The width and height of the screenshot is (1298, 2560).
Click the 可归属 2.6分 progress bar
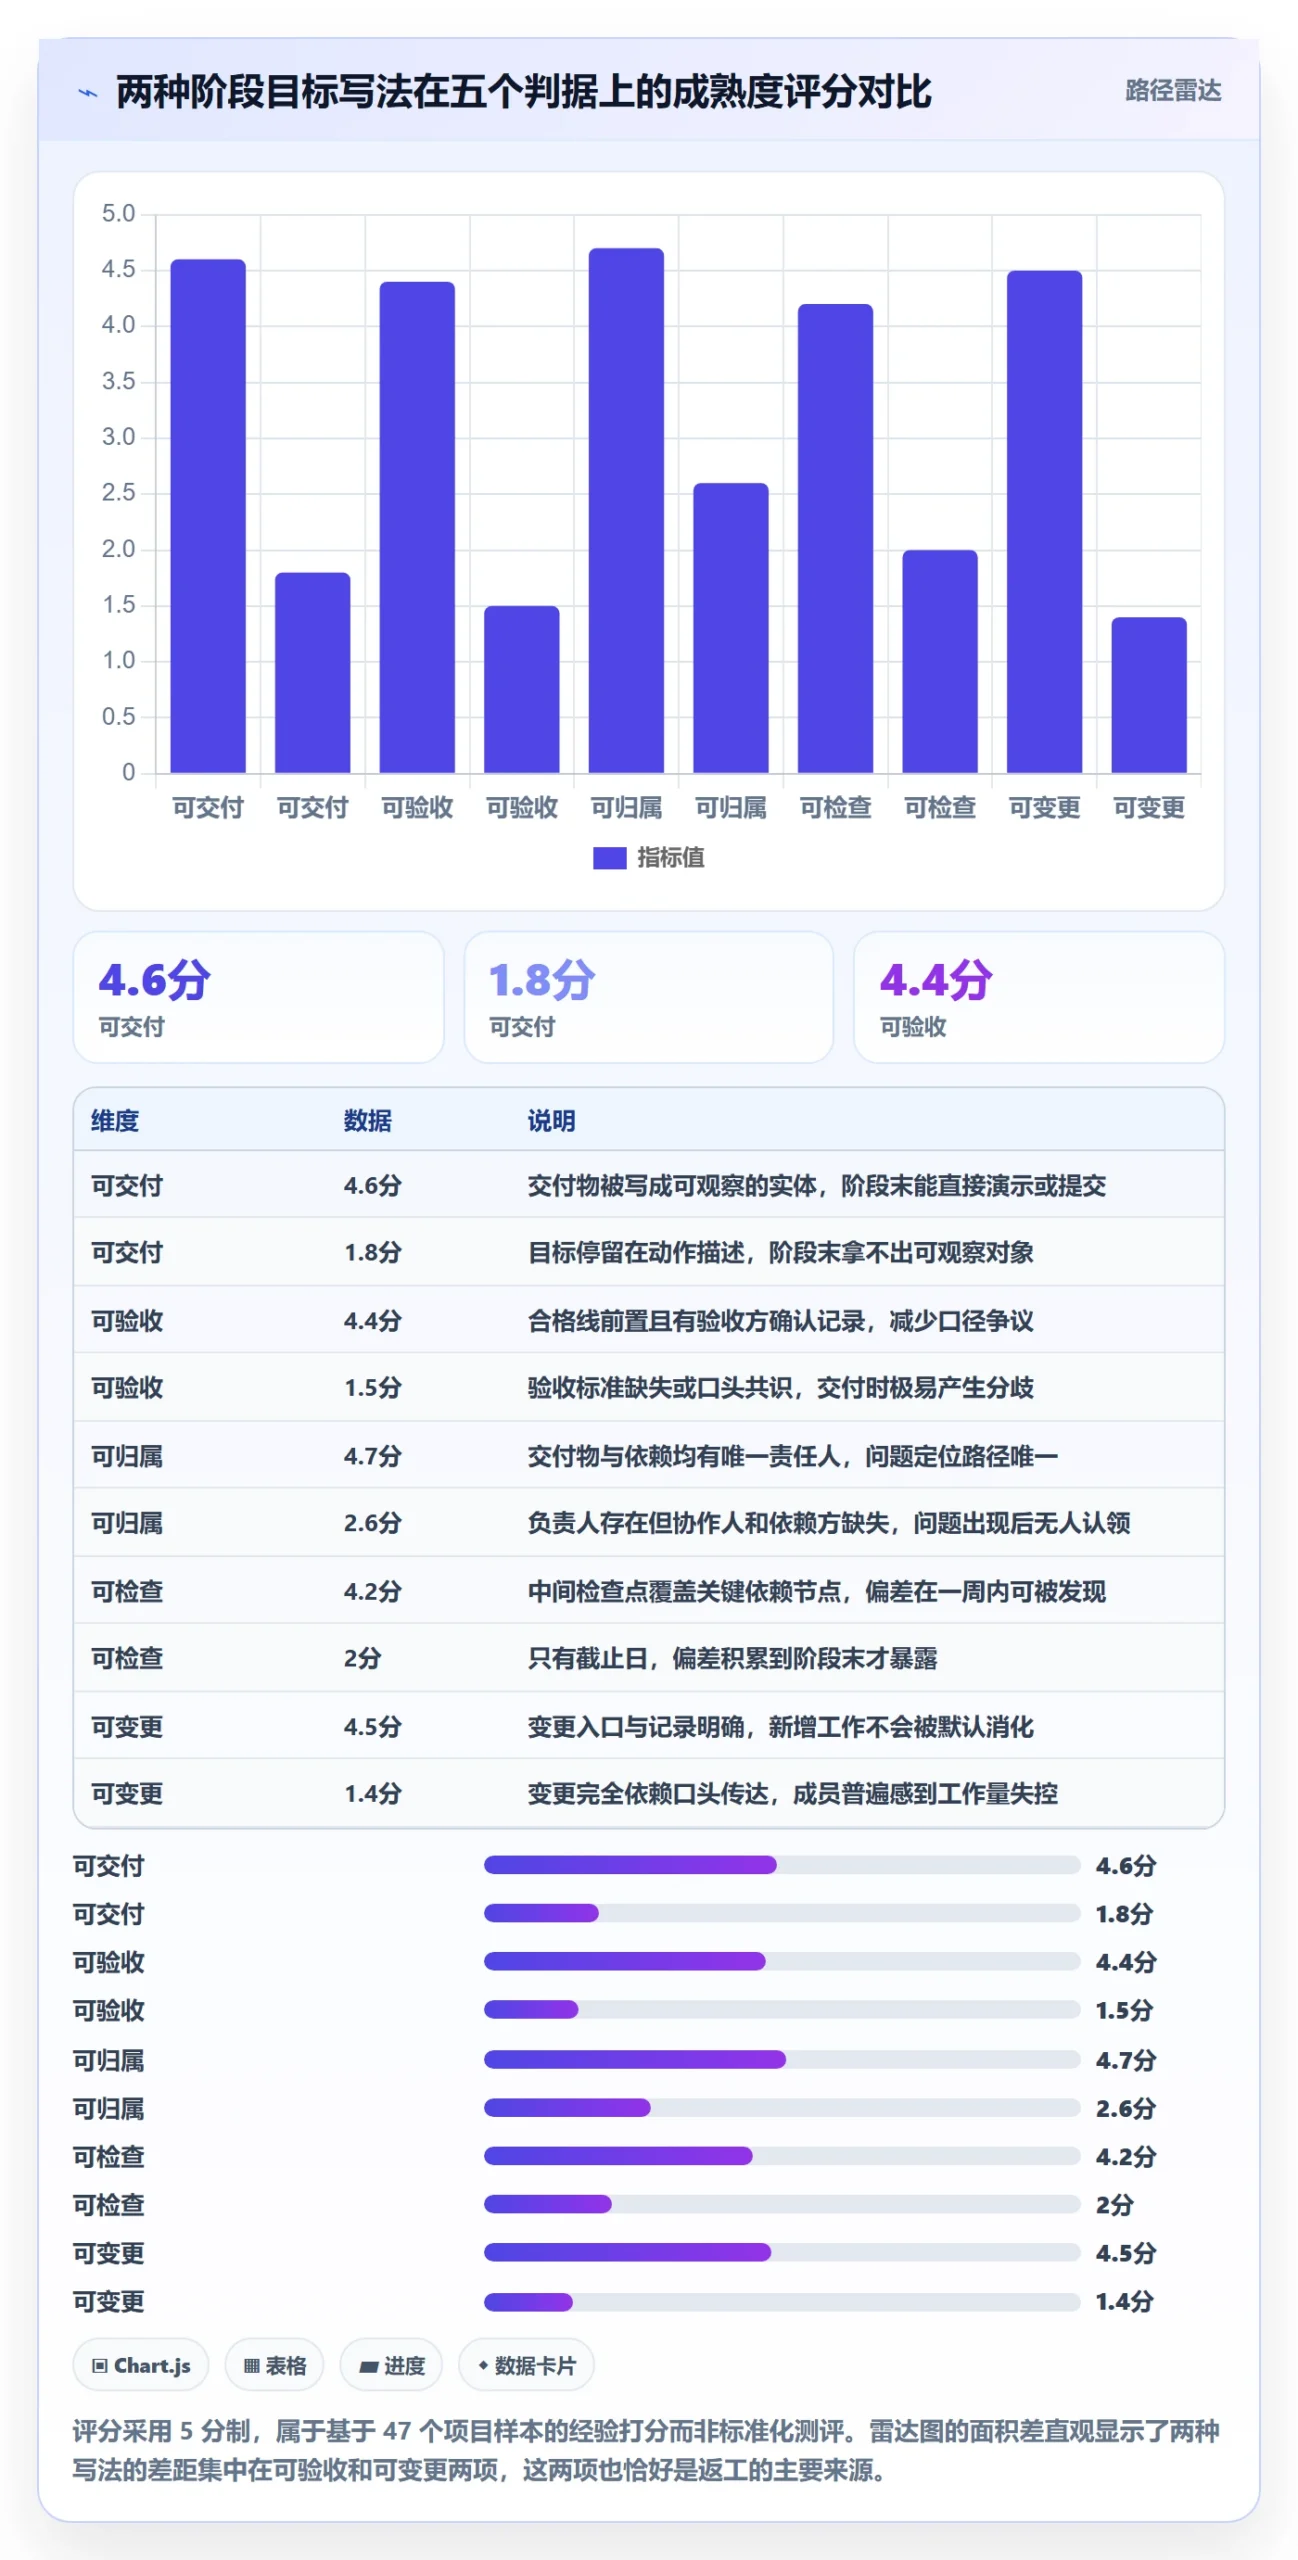coord(781,2108)
